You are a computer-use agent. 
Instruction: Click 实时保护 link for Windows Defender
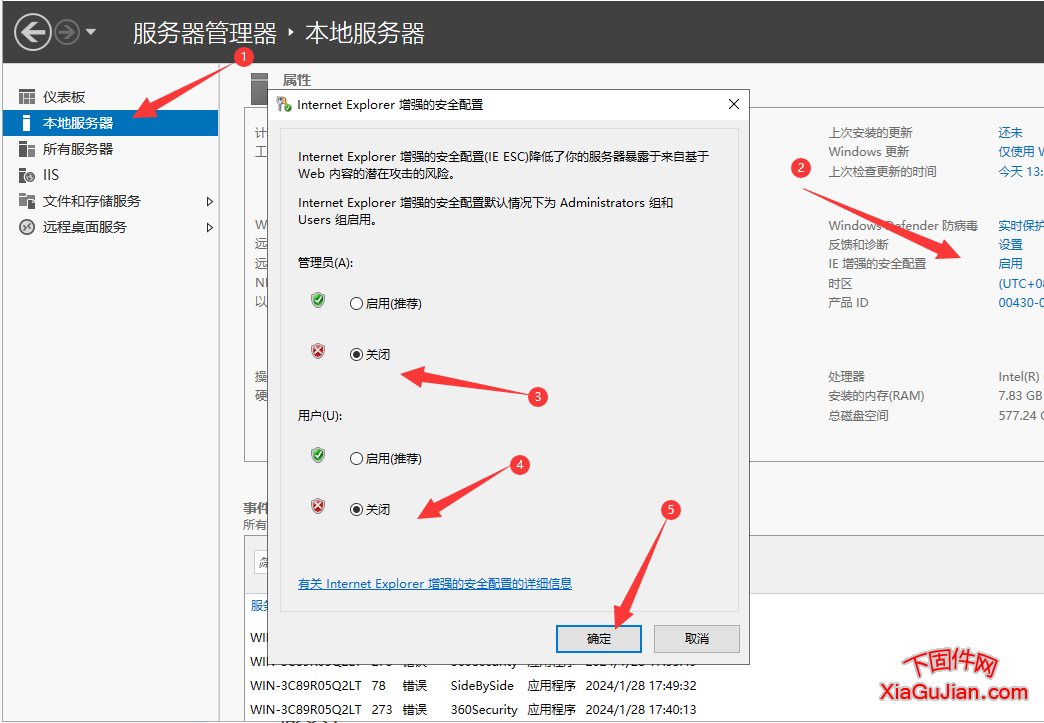click(x=1021, y=226)
